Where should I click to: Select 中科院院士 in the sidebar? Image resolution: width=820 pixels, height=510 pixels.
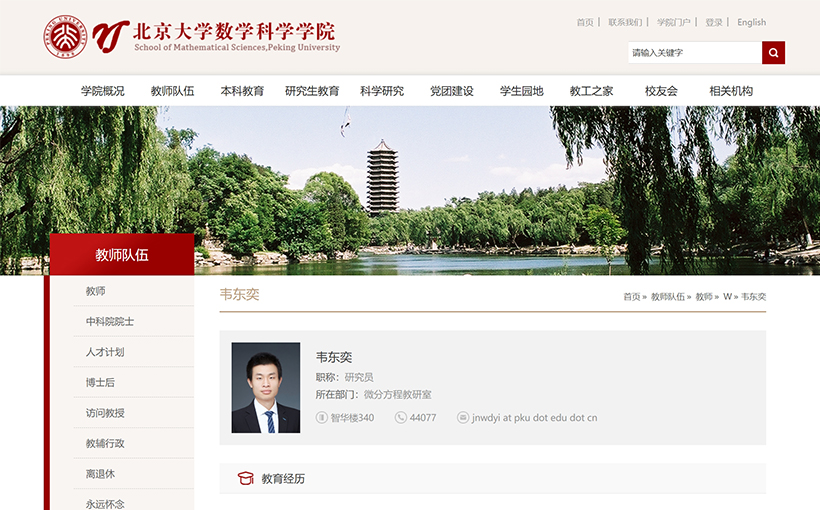coord(110,322)
